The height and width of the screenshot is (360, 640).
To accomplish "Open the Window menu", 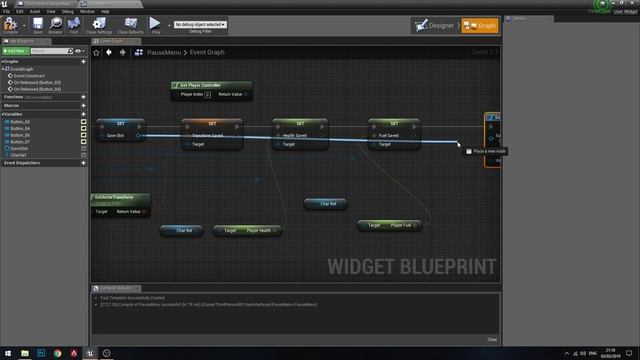I will pos(87,11).
